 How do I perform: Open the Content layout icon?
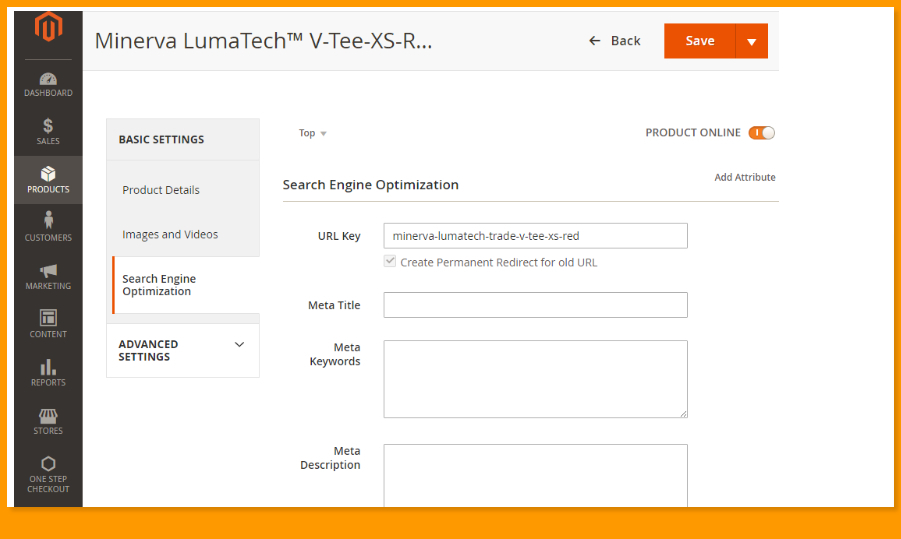pos(48,318)
